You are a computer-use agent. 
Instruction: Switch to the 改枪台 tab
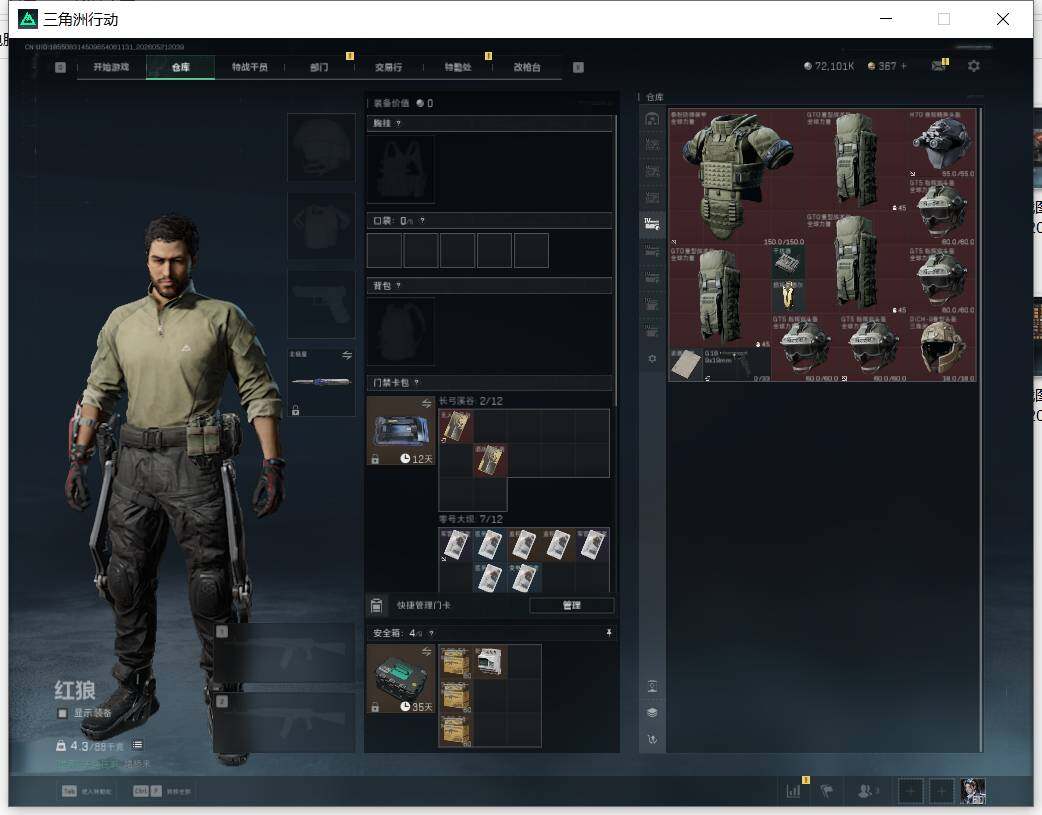pyautogui.click(x=527, y=67)
